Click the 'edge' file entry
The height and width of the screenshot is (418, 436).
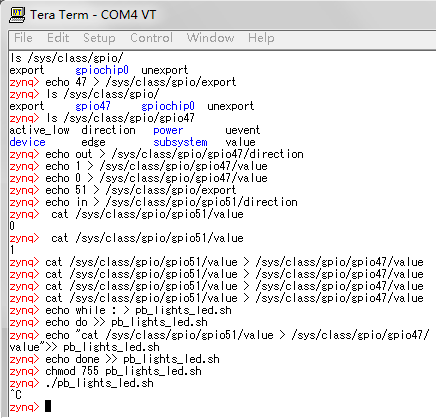(93, 142)
